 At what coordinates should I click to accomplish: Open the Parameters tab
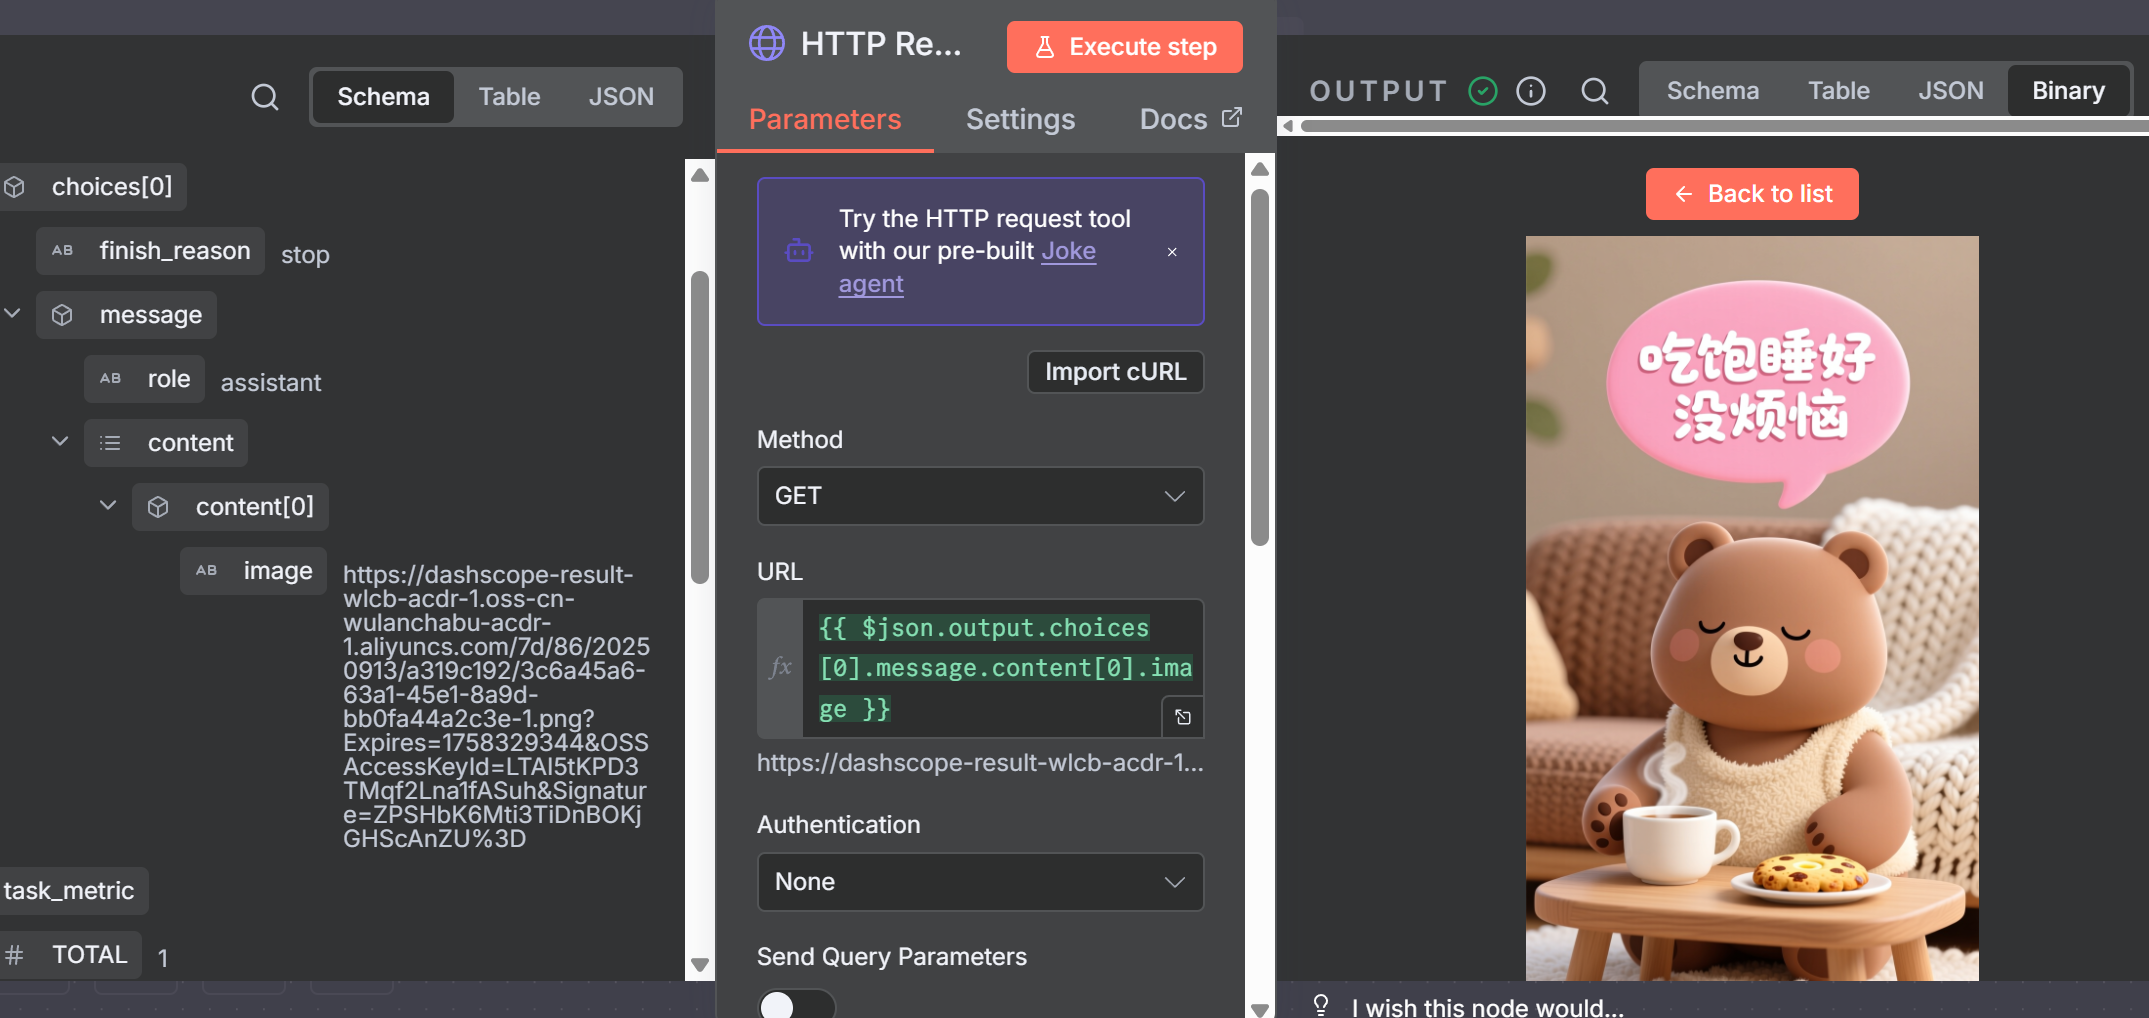(x=825, y=119)
